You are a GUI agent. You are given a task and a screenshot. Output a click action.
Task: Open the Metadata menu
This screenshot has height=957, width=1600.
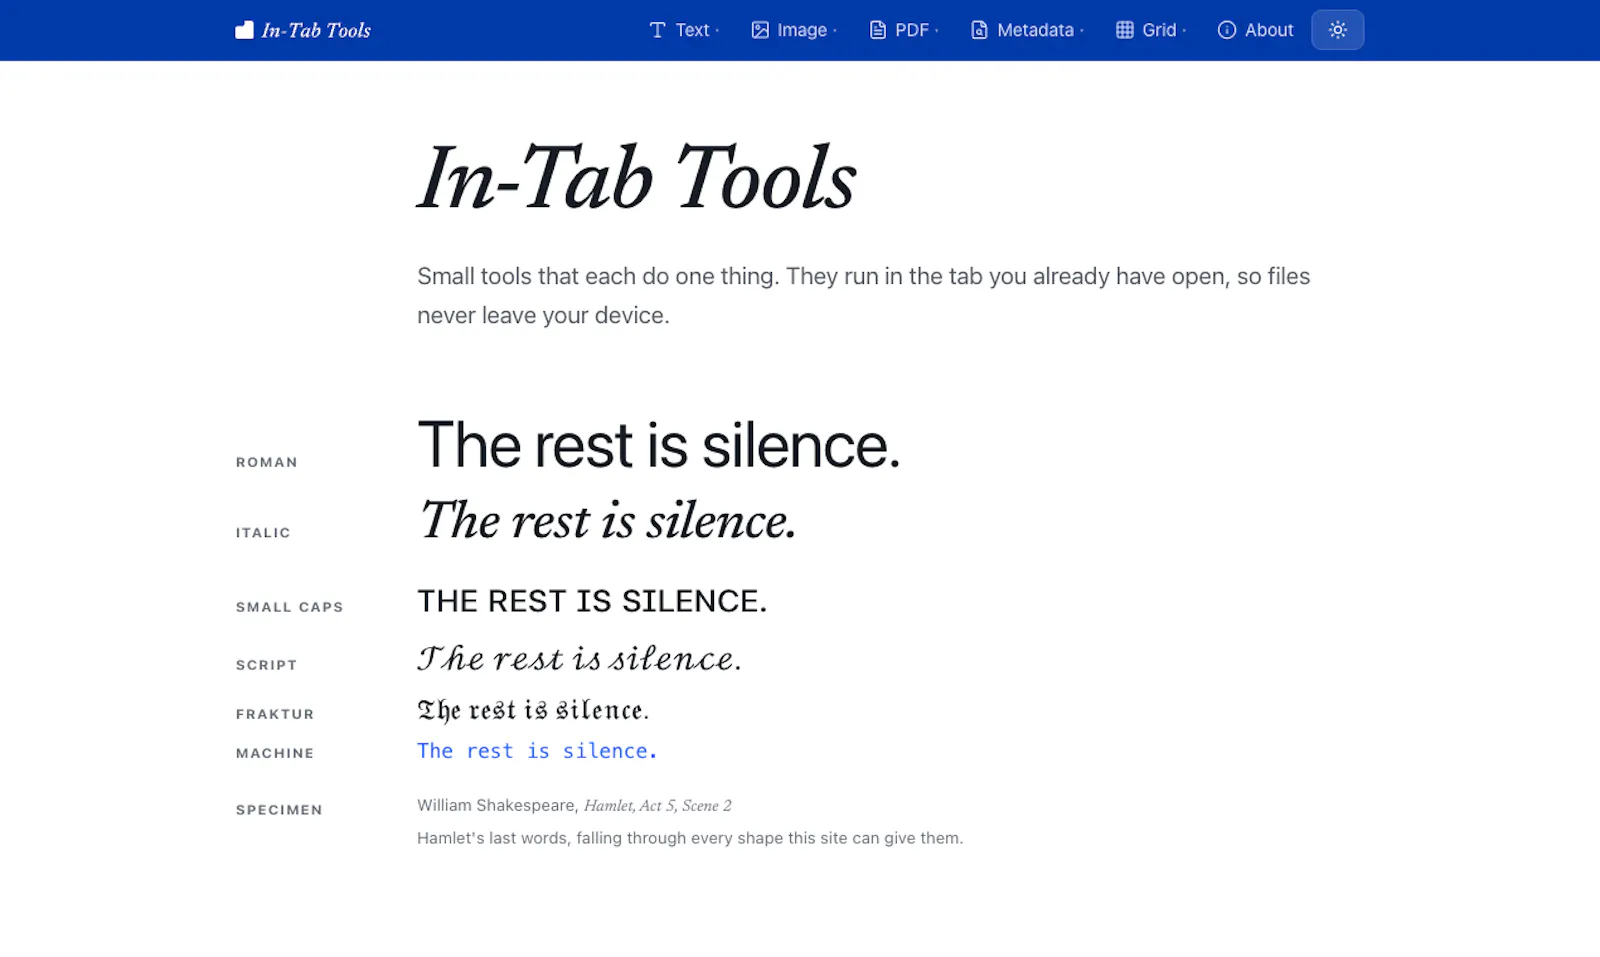pos(1027,30)
